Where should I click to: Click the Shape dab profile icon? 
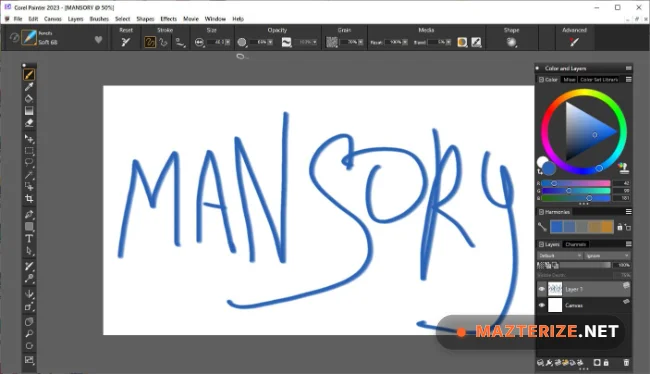tap(512, 42)
